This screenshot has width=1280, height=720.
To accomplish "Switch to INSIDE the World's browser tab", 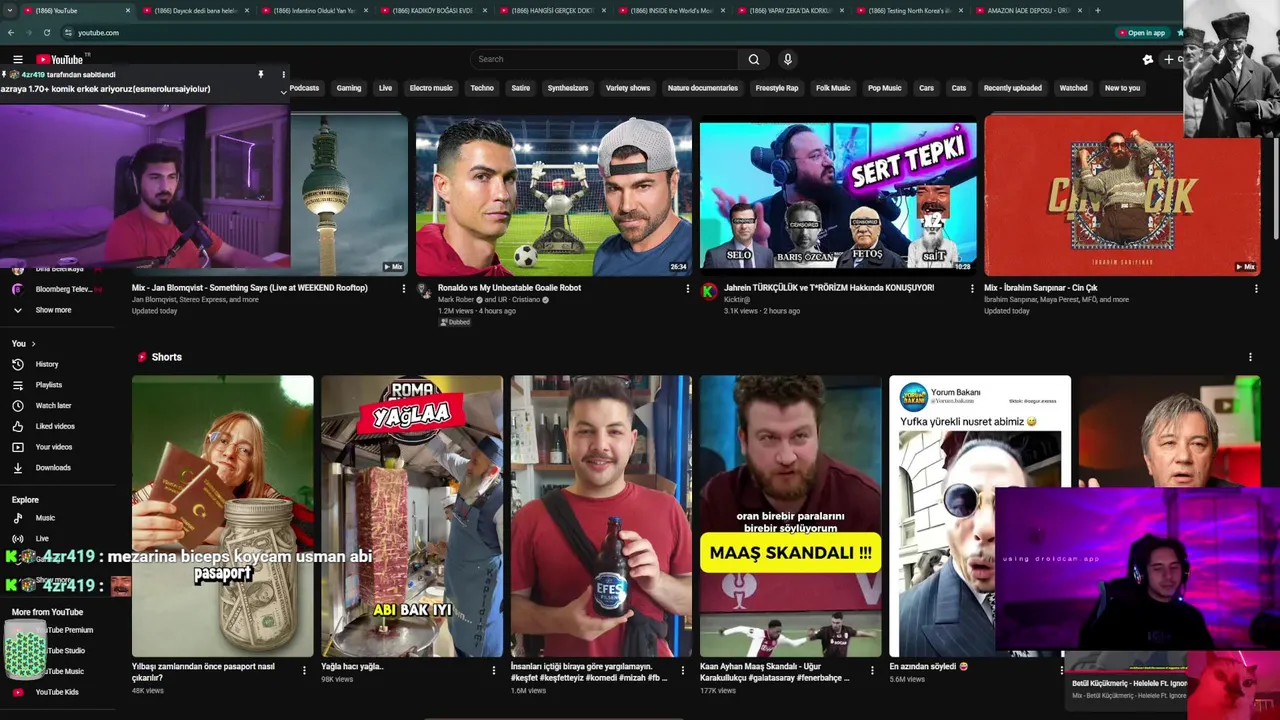I will (x=671, y=10).
